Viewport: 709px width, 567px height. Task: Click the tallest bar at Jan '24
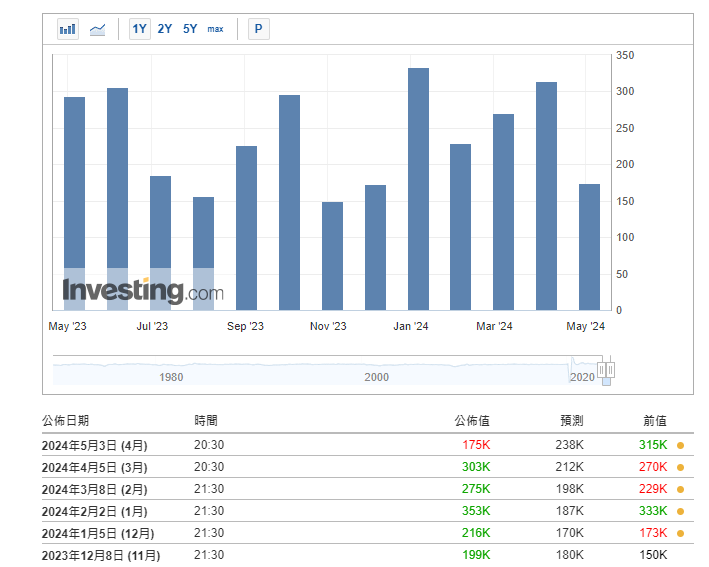[418, 190]
